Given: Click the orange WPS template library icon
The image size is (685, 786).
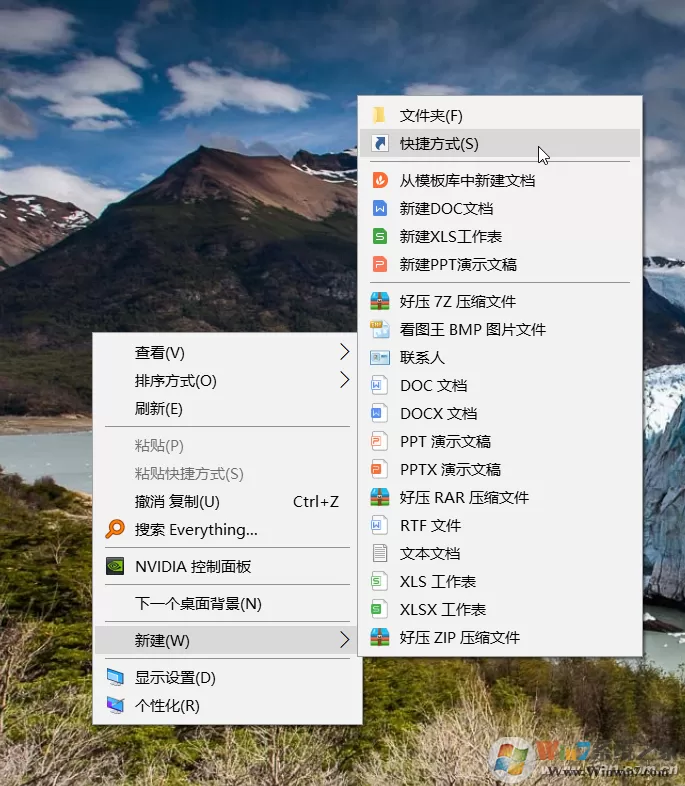Looking at the screenshot, I should tap(379, 180).
